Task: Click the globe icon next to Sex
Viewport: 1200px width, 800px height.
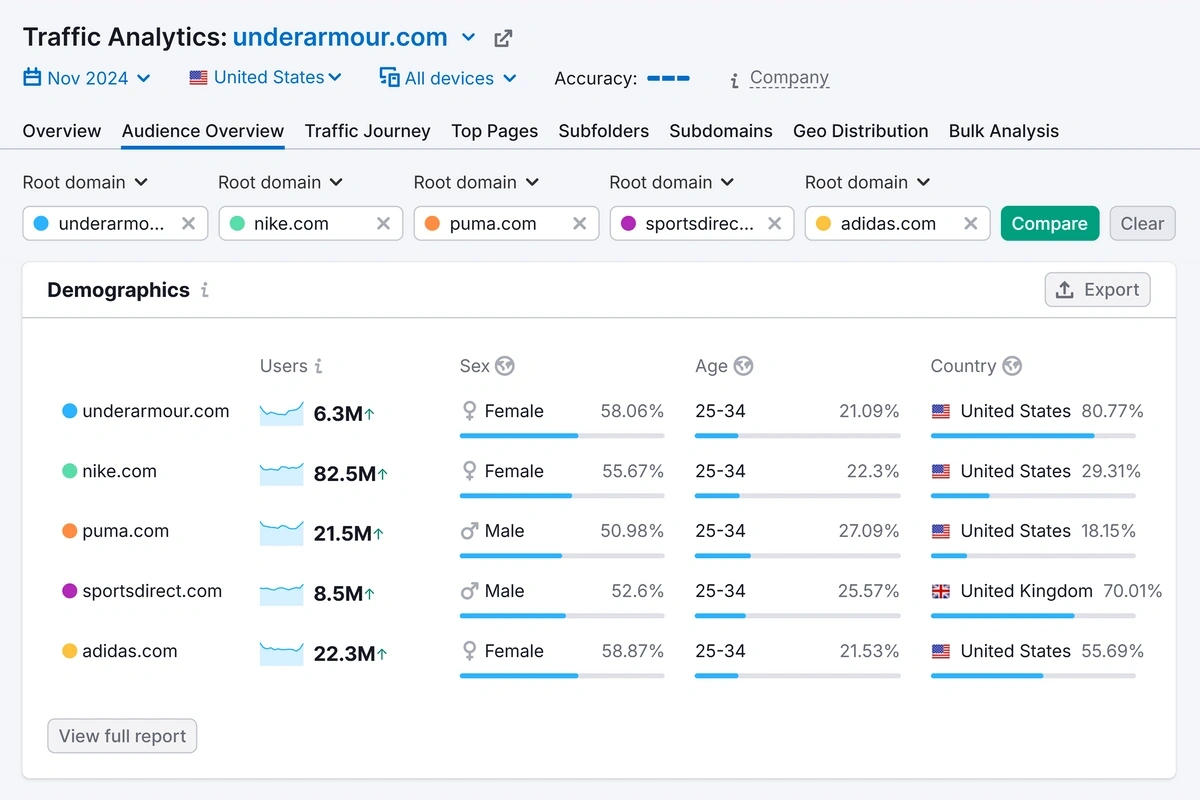Action: [x=505, y=366]
